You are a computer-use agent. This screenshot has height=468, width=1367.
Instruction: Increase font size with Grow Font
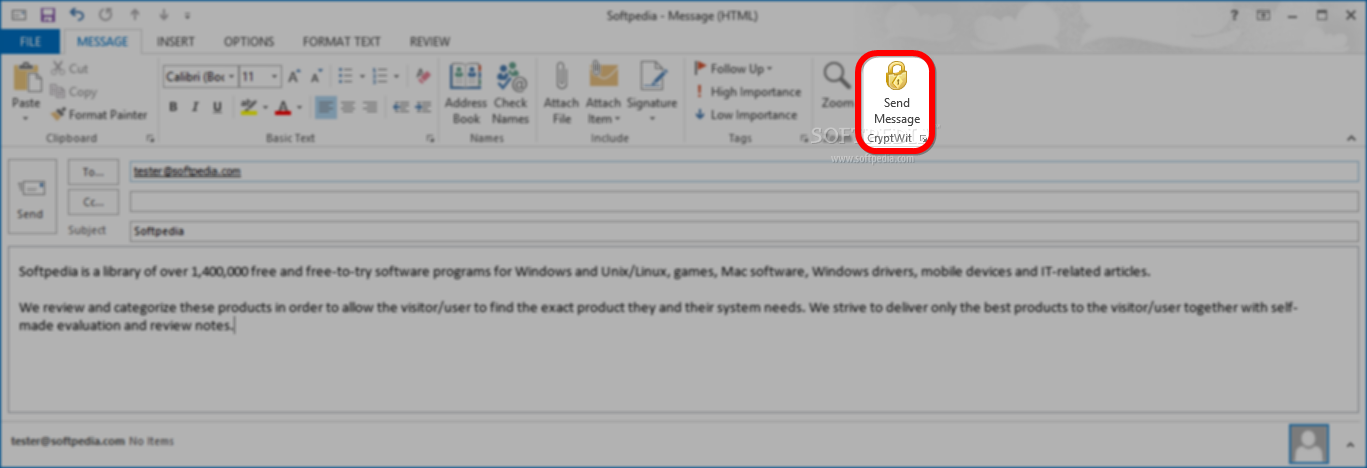tap(293, 76)
